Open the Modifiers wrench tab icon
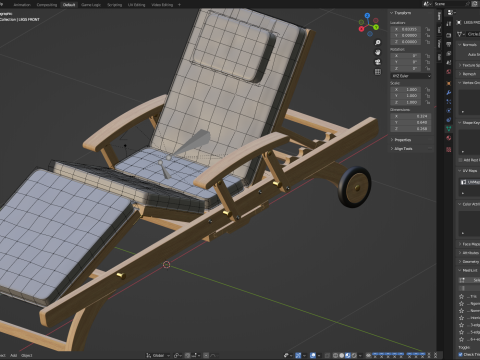This screenshot has height=360, width=480. (x=449, y=93)
